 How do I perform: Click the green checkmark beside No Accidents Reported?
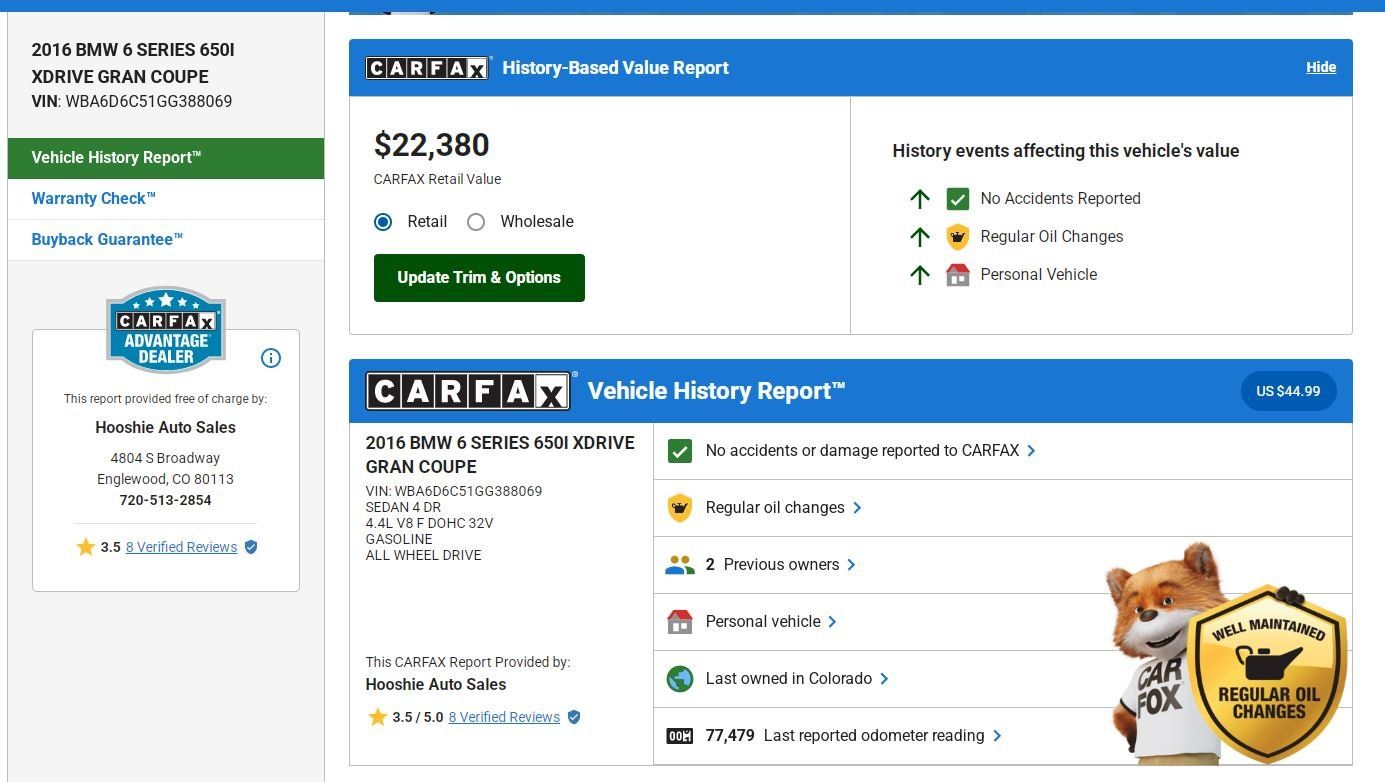[x=958, y=199]
